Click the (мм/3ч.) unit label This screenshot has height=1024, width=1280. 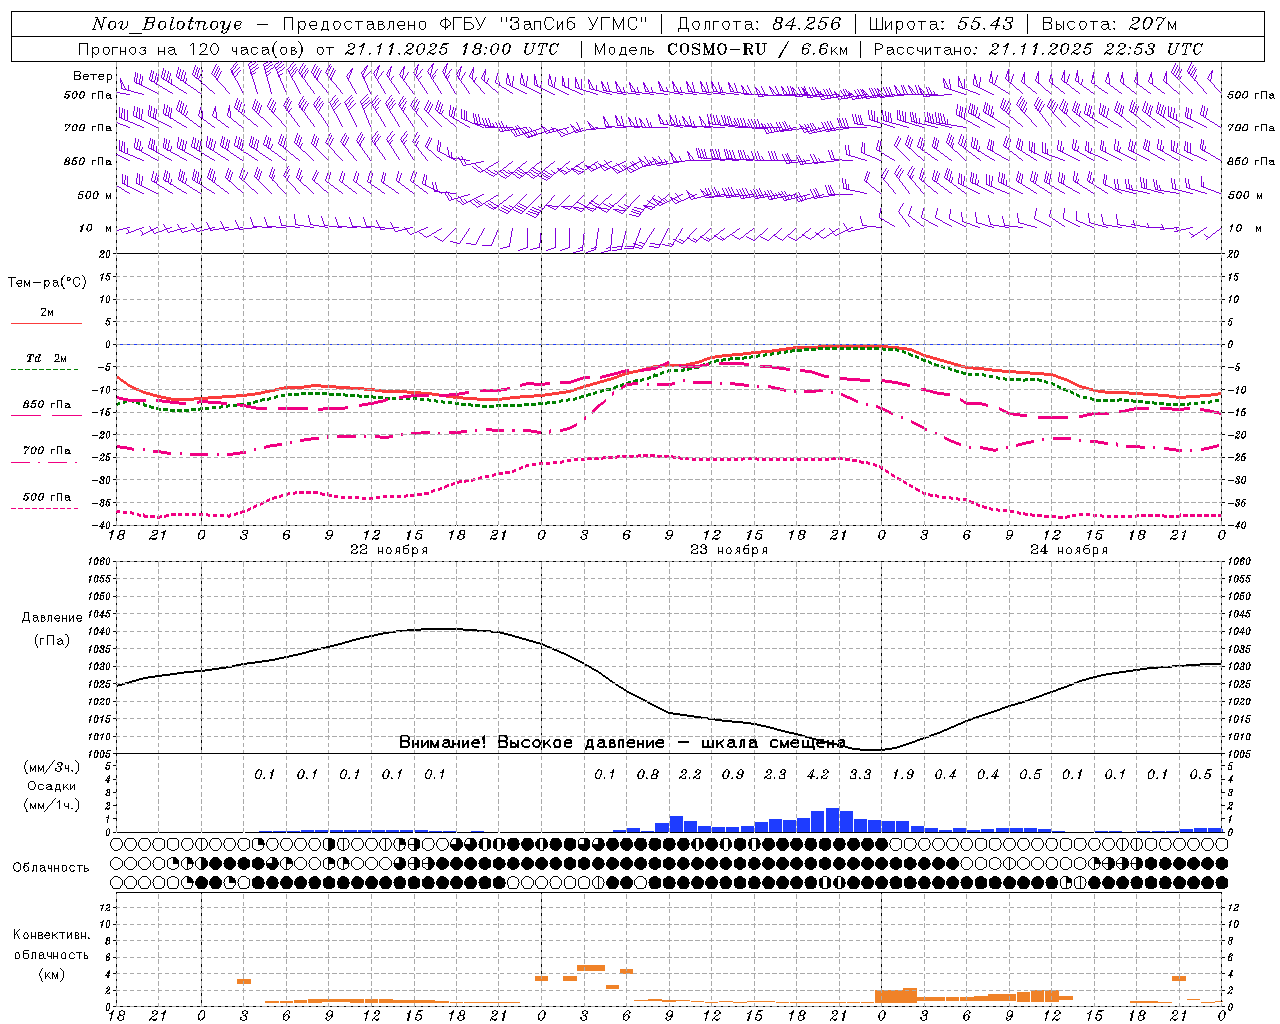52,767
